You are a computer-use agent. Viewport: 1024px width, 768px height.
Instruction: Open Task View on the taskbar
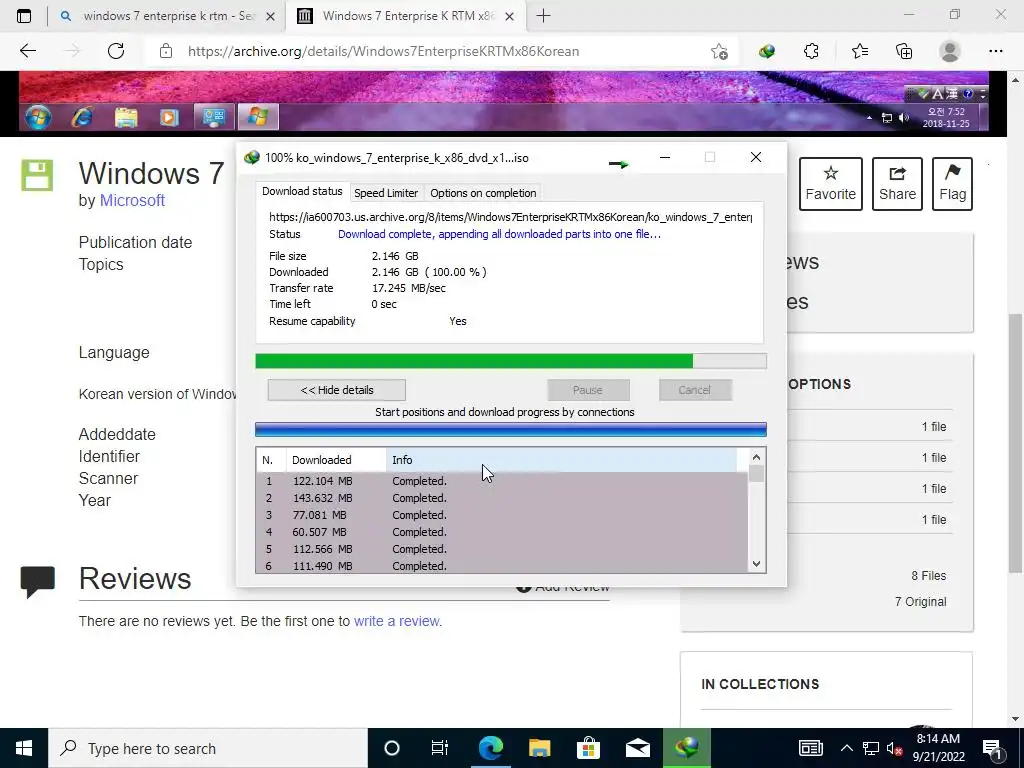[x=440, y=748]
